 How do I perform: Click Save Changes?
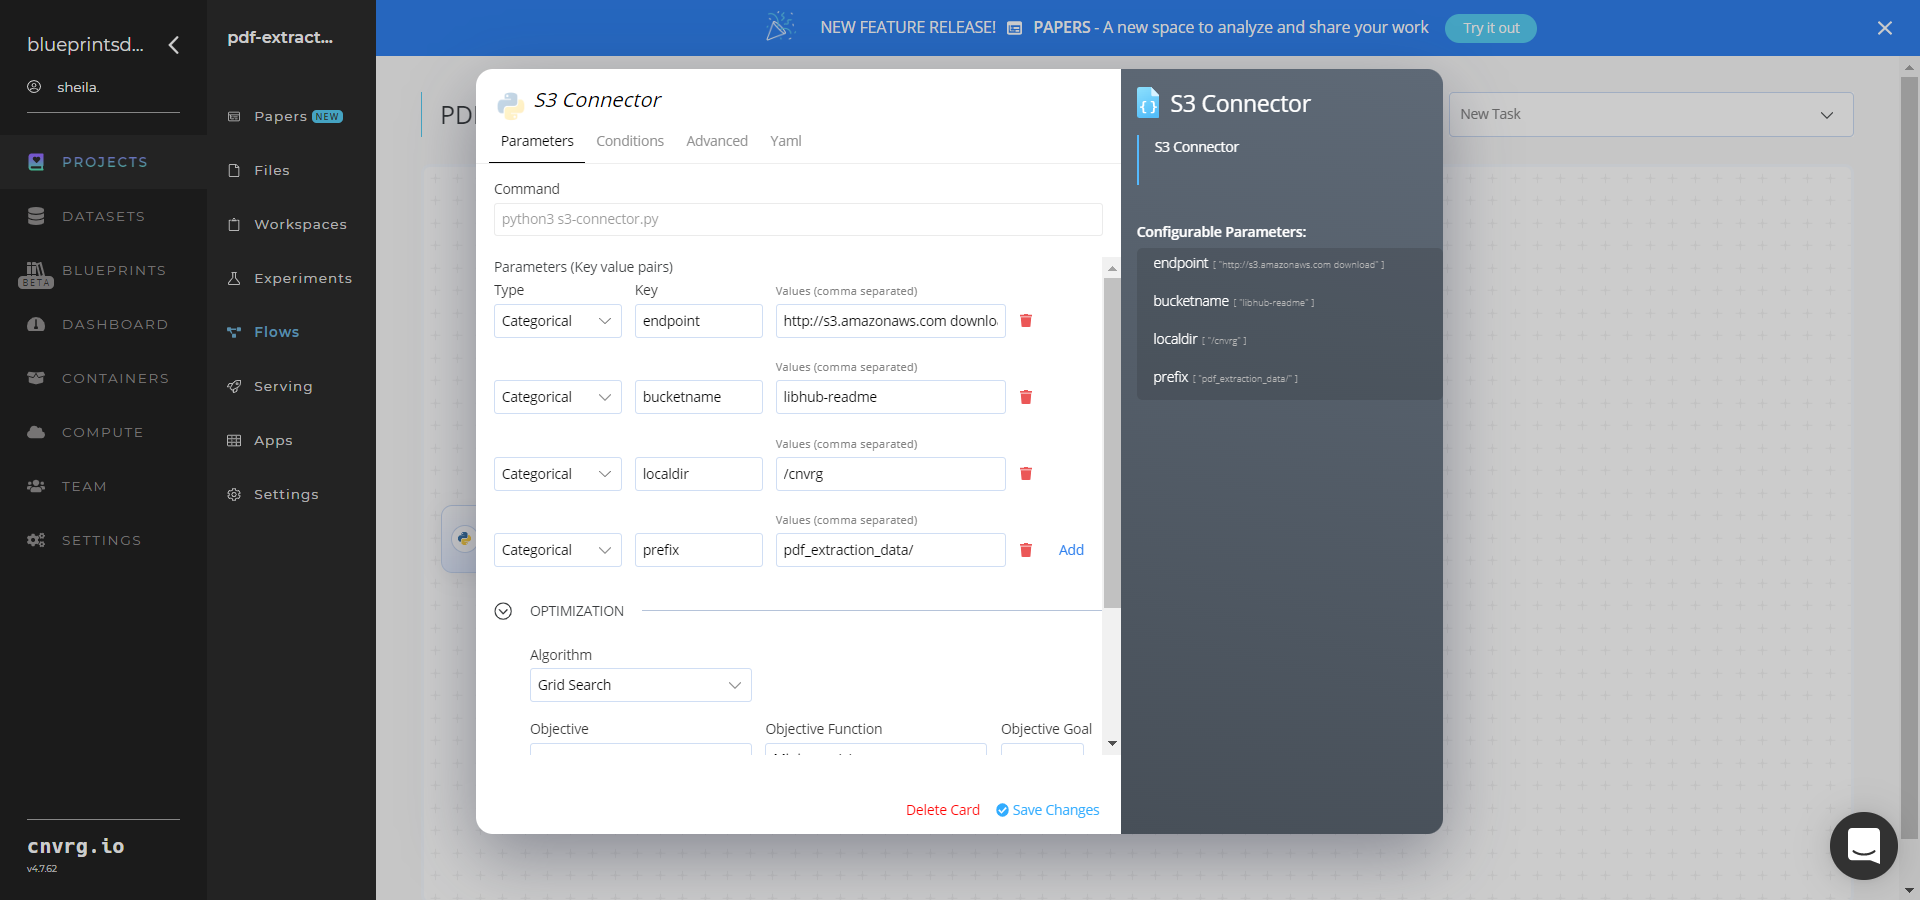click(x=1047, y=810)
